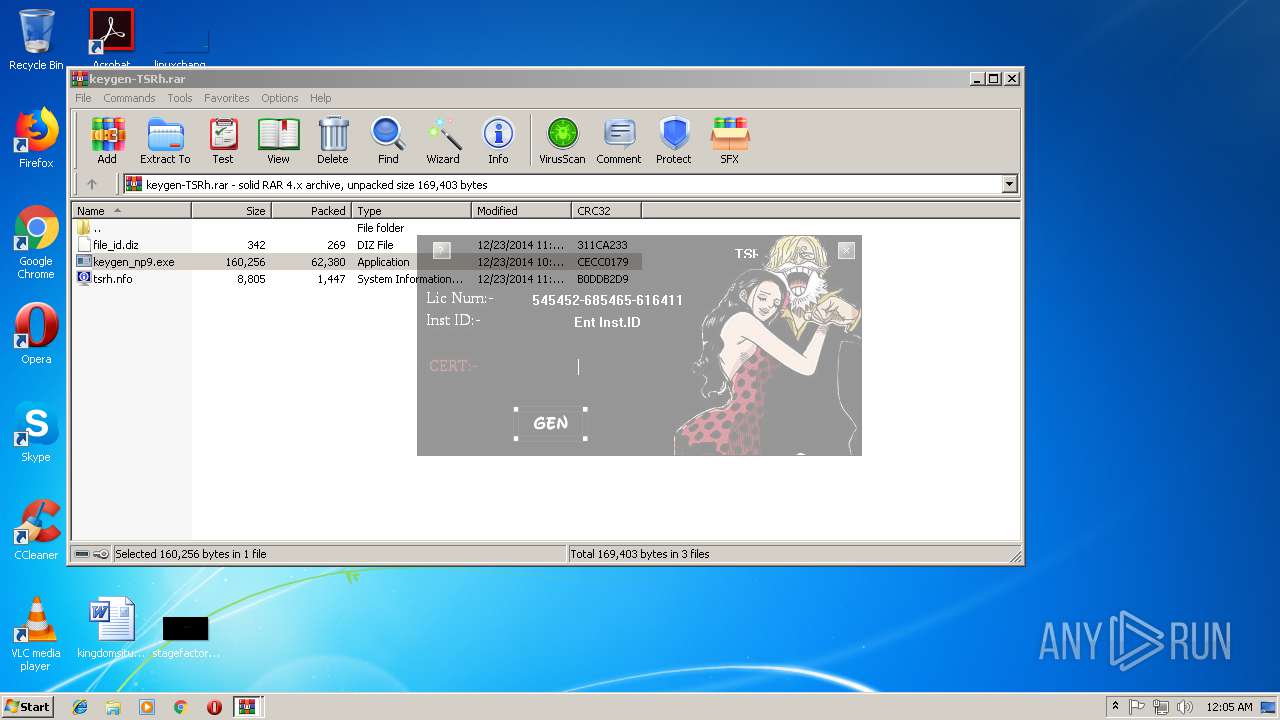Open Windows Media Player taskbar icon

click(x=147, y=707)
